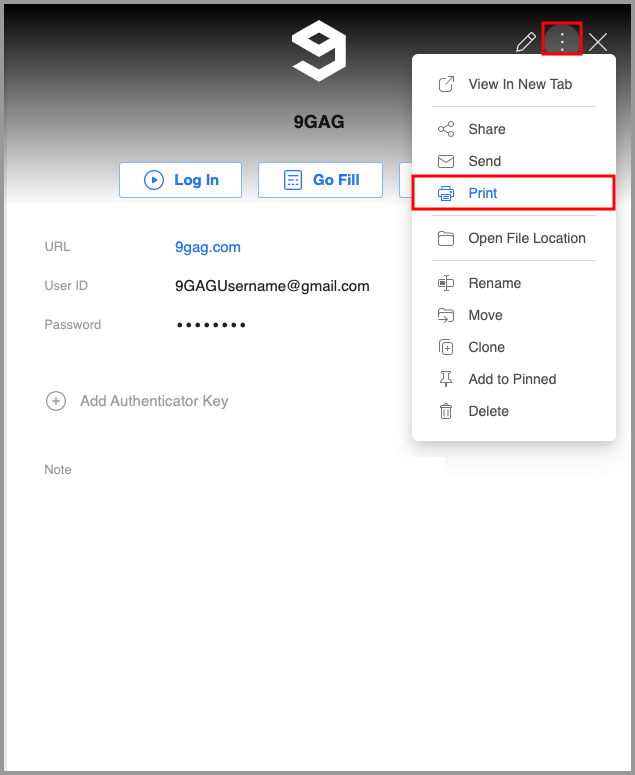Screen dimensions: 635x775
Task: Click the Send envelope icon
Action: (446, 161)
